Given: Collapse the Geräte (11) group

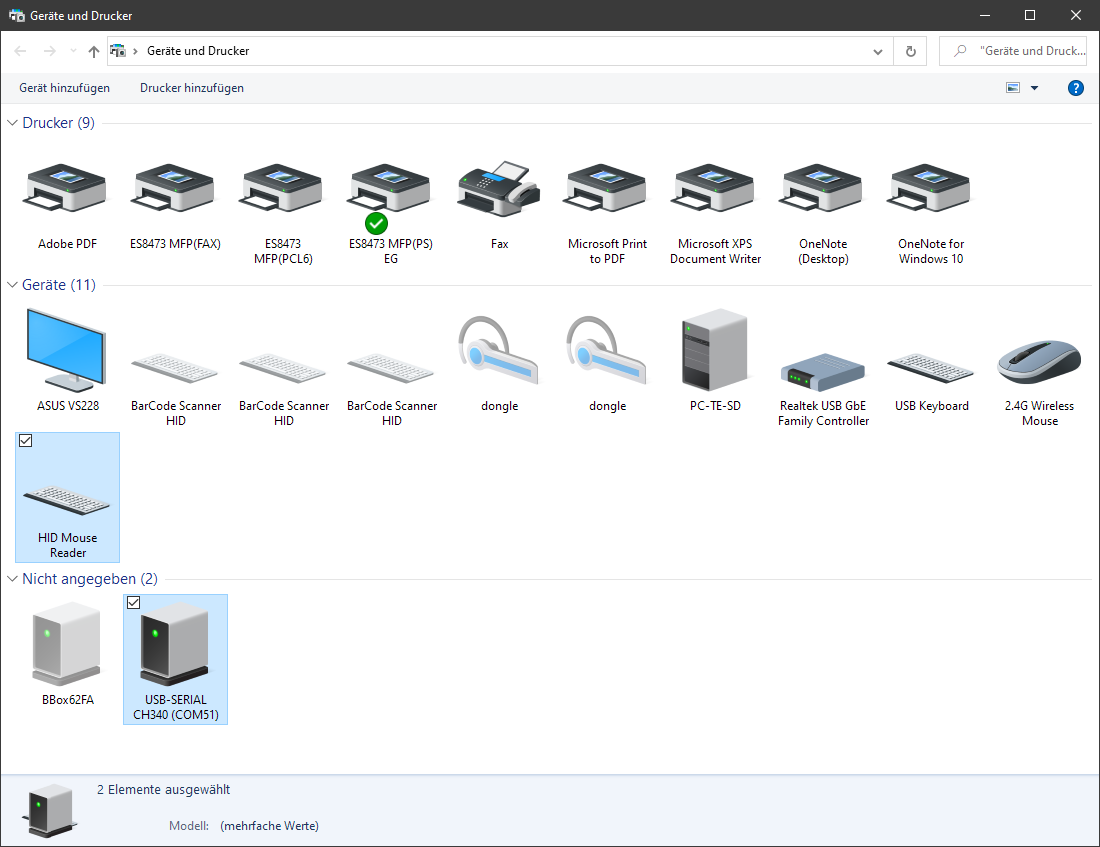Looking at the screenshot, I should click(13, 285).
